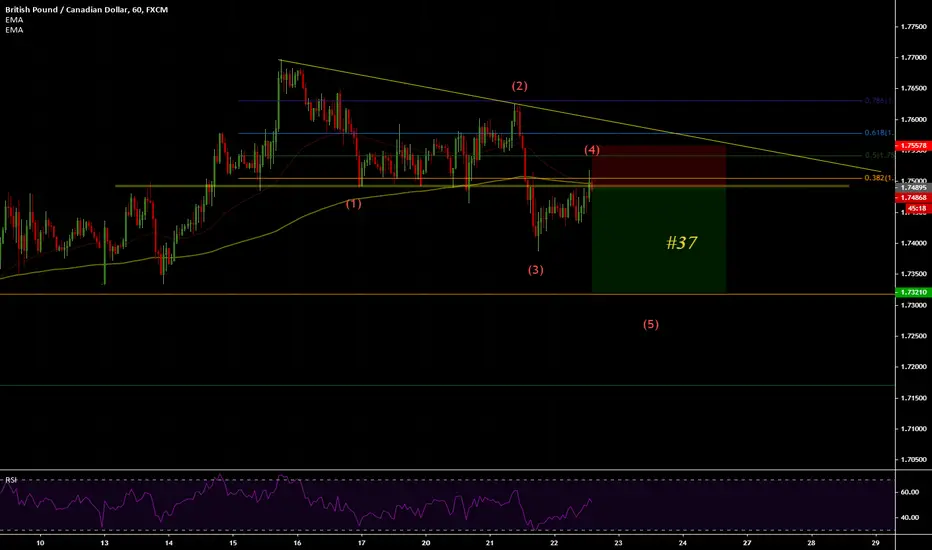Click the 1.74000 price axis label
The image size is (932, 550).
[x=914, y=243]
